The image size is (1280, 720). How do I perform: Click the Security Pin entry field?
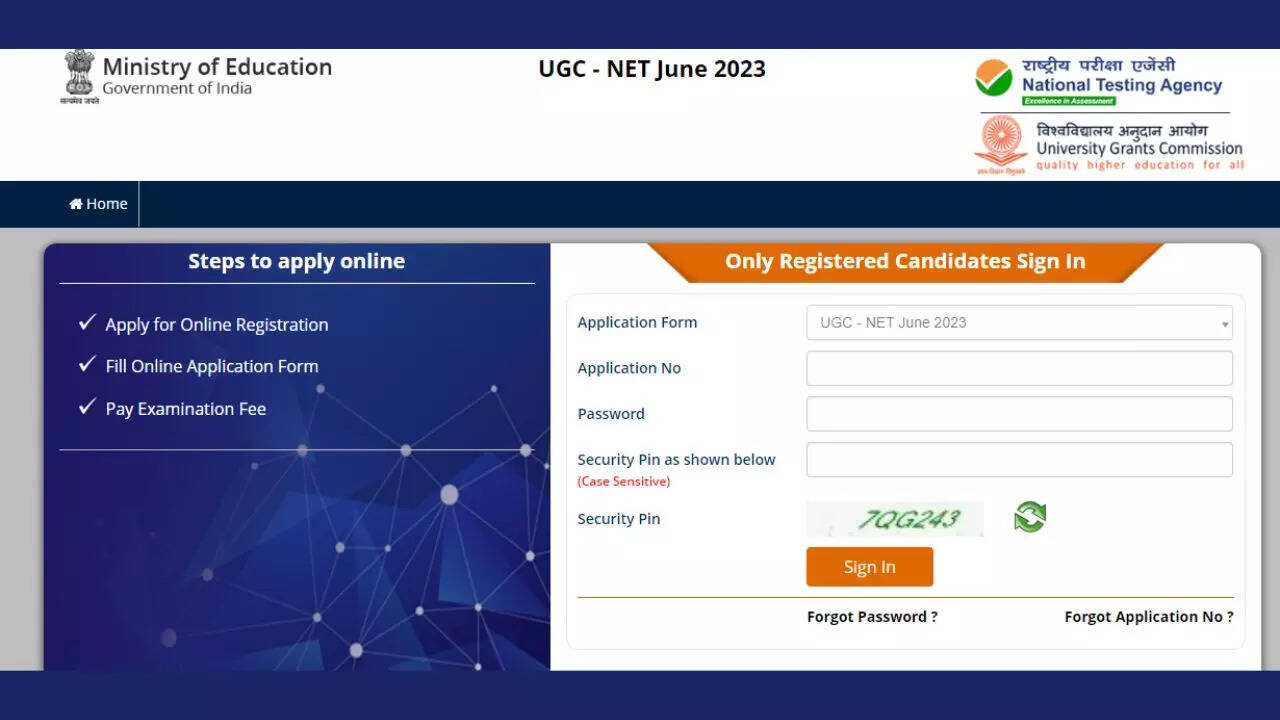click(1019, 460)
